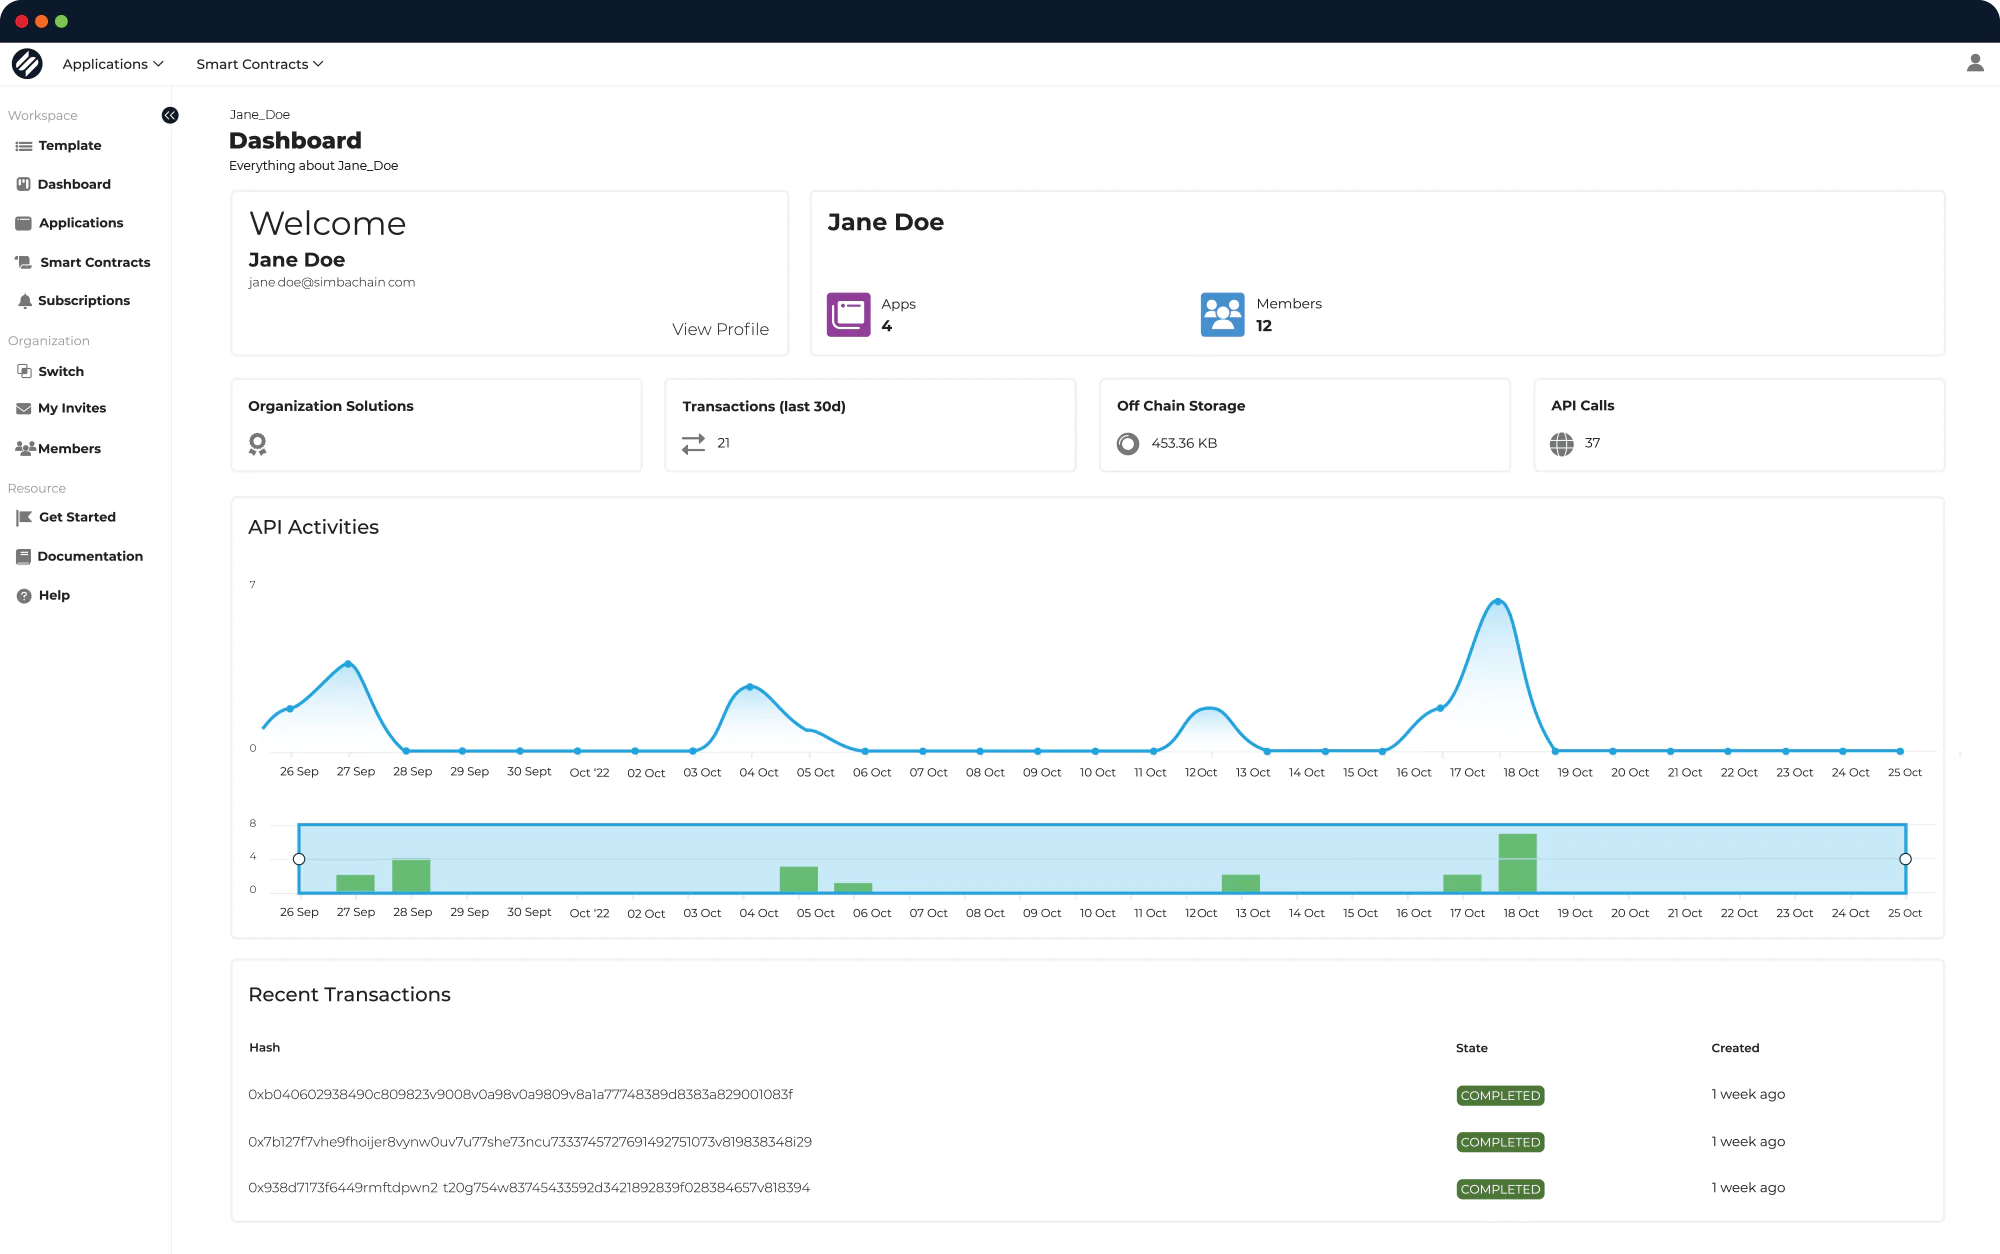Click the Organization Solutions badge icon
This screenshot has width=2000, height=1254.
pyautogui.click(x=258, y=444)
